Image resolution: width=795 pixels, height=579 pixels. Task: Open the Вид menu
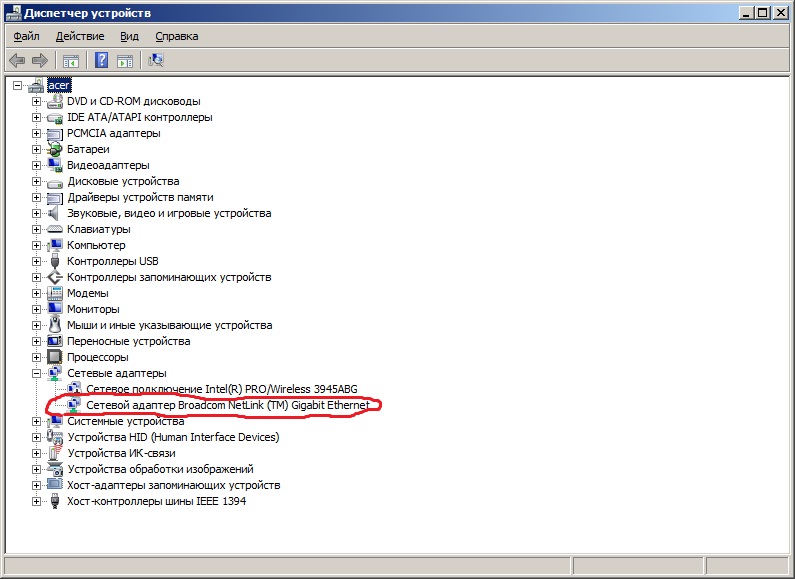point(129,36)
